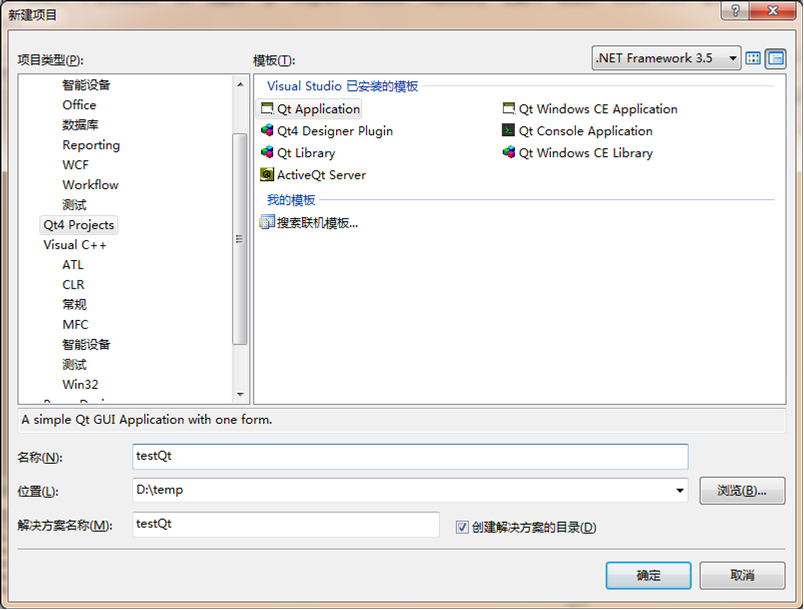804x610 pixels.
Task: Select Office in project types
Action: point(79,105)
